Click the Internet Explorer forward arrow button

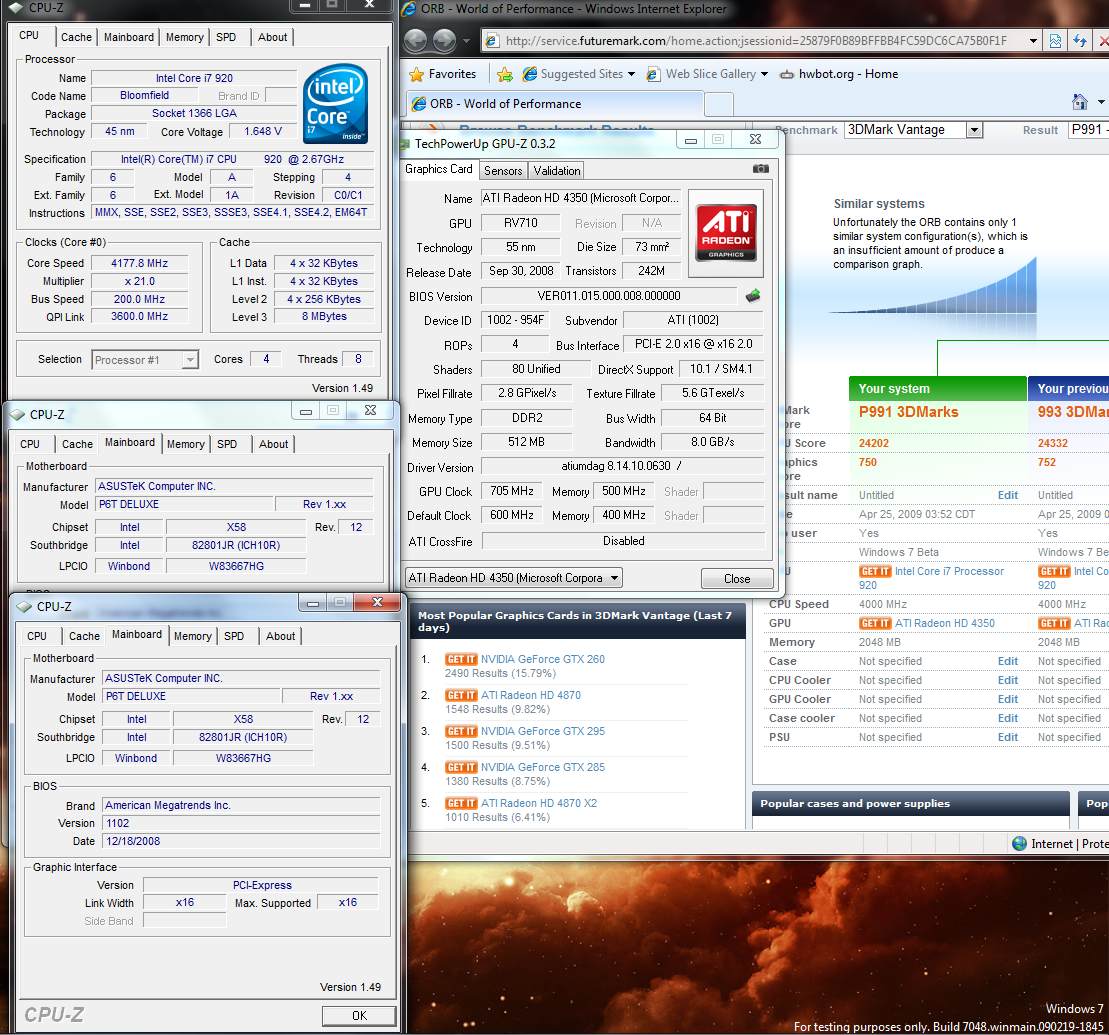444,40
